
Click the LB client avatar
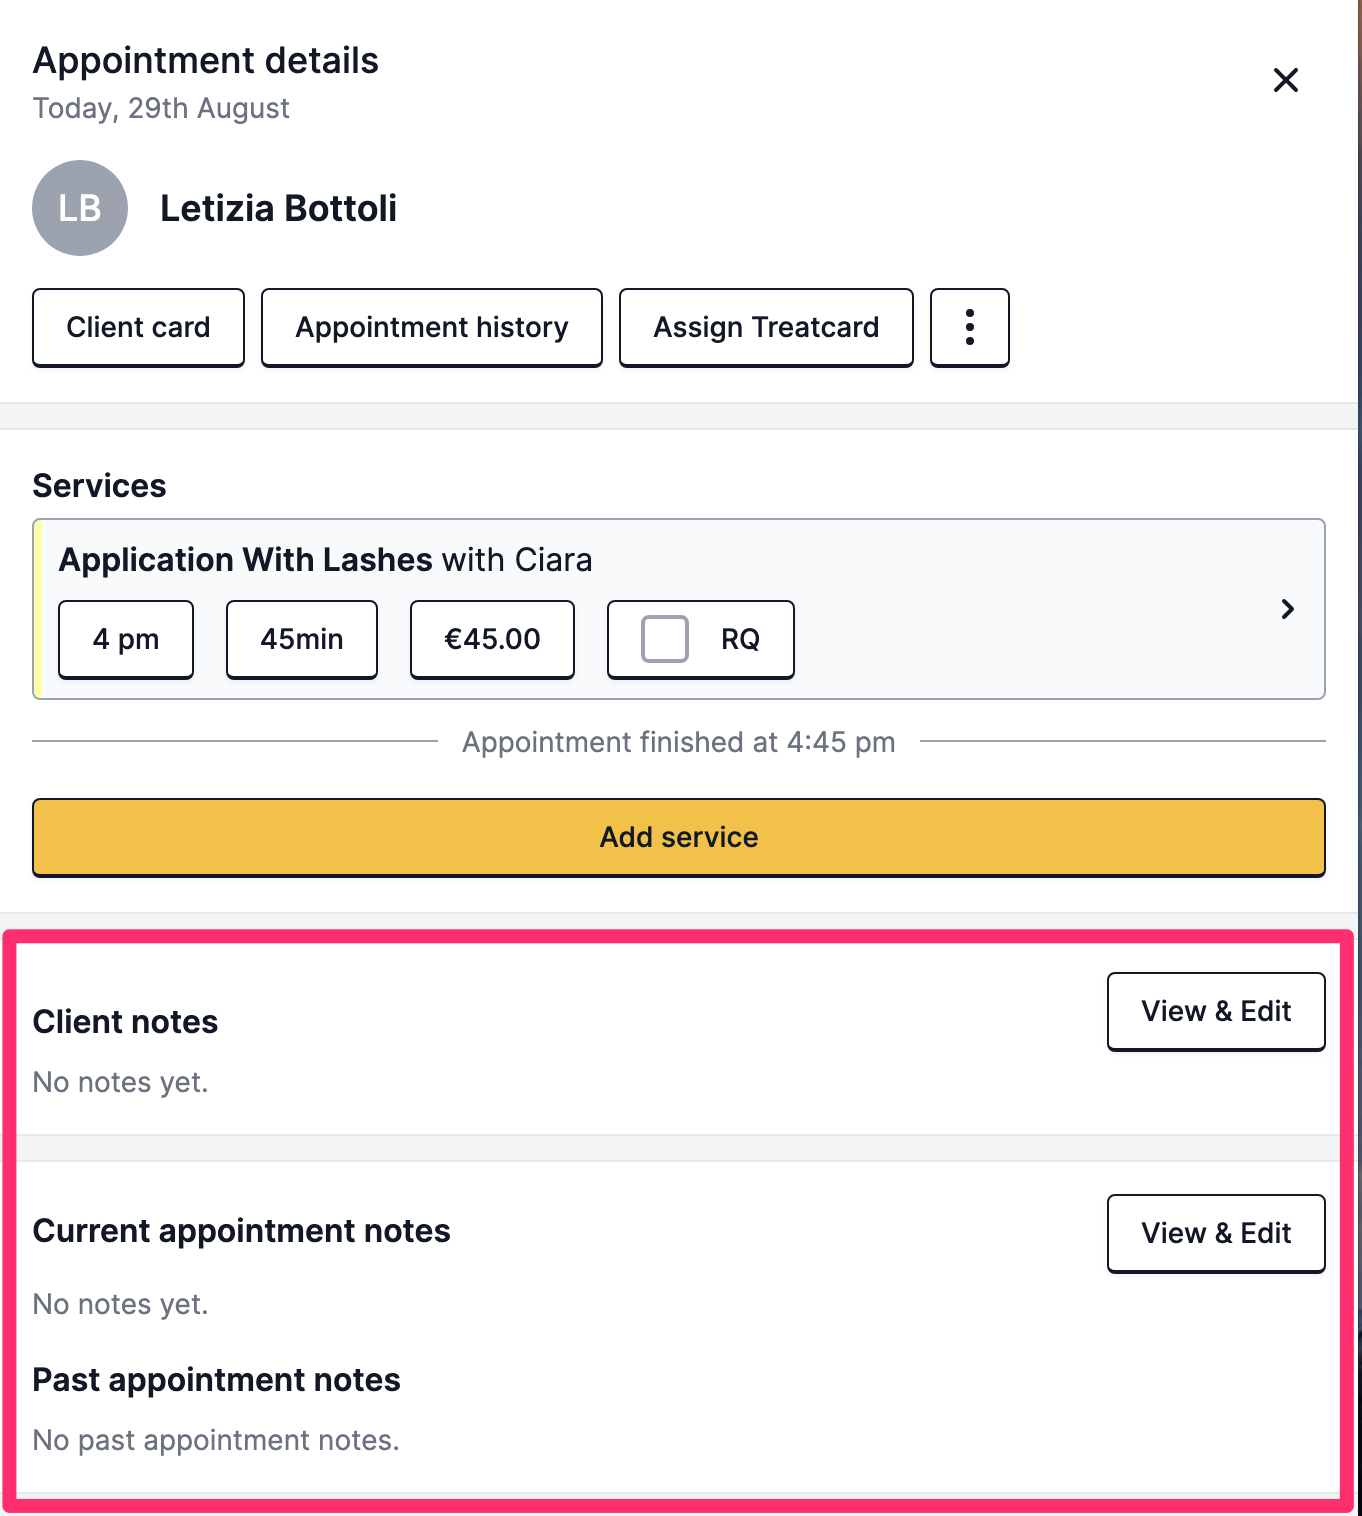[x=80, y=208]
